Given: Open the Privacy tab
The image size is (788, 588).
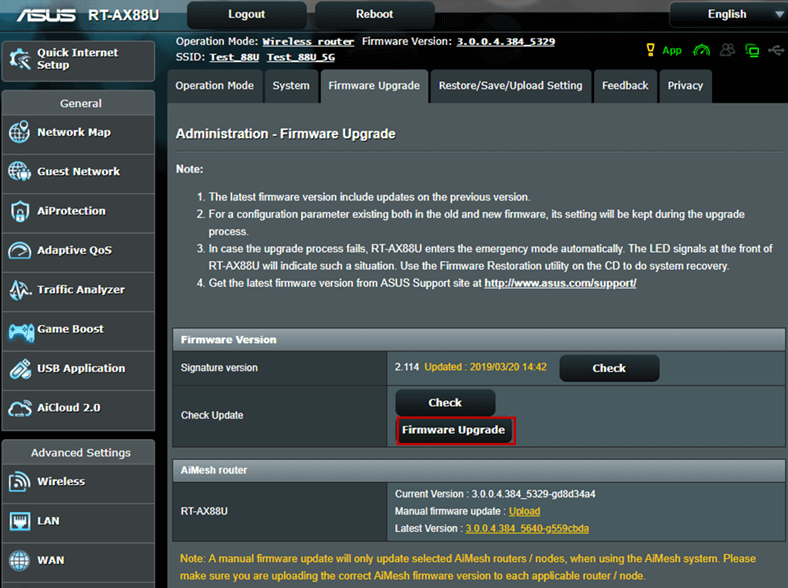Looking at the screenshot, I should coord(685,86).
